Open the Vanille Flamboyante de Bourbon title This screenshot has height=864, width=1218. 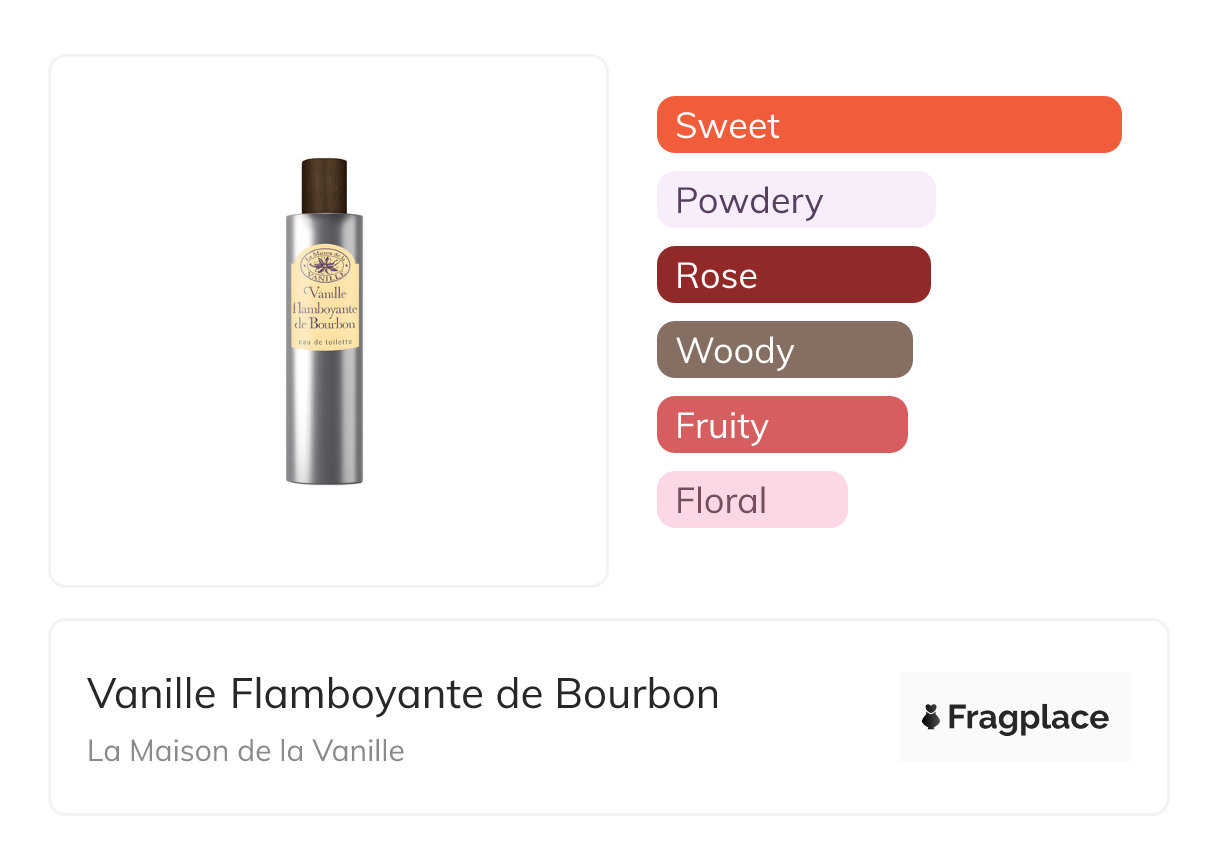(x=403, y=694)
